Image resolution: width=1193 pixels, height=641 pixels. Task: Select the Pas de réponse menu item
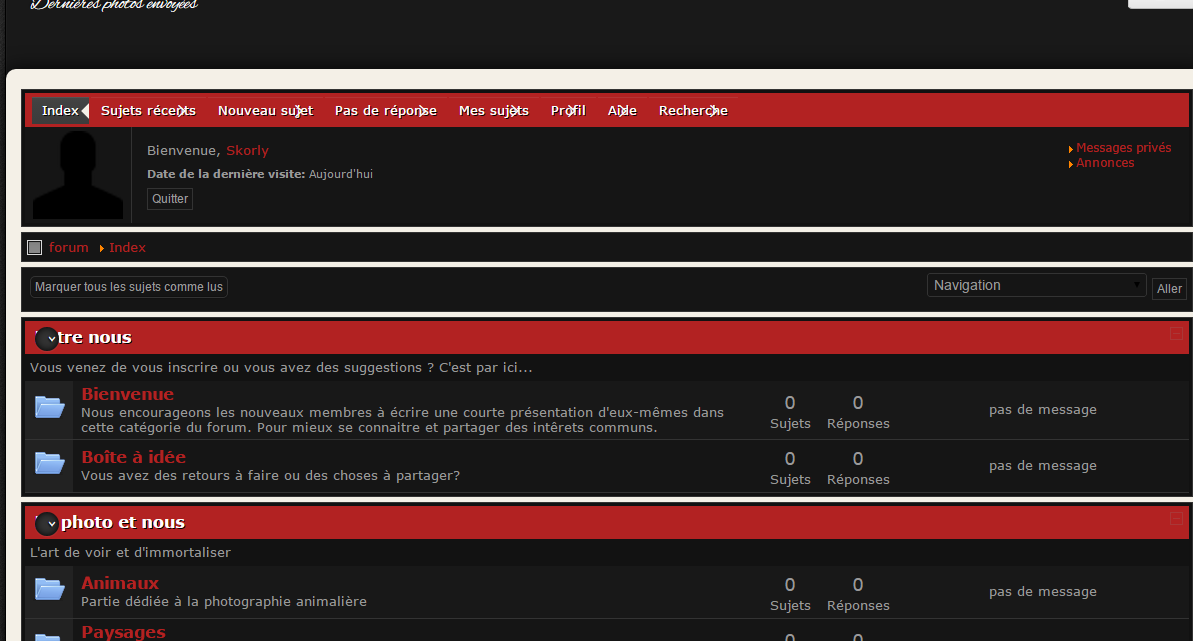[385, 111]
